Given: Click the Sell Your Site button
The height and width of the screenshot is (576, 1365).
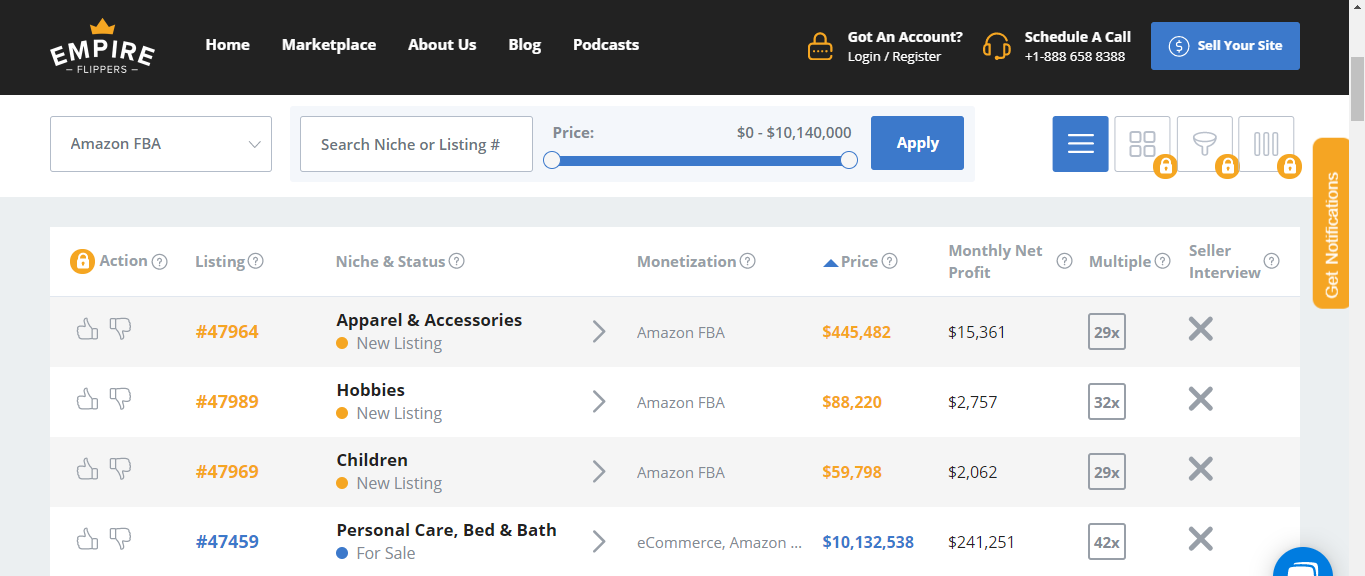Looking at the screenshot, I should [x=1225, y=46].
